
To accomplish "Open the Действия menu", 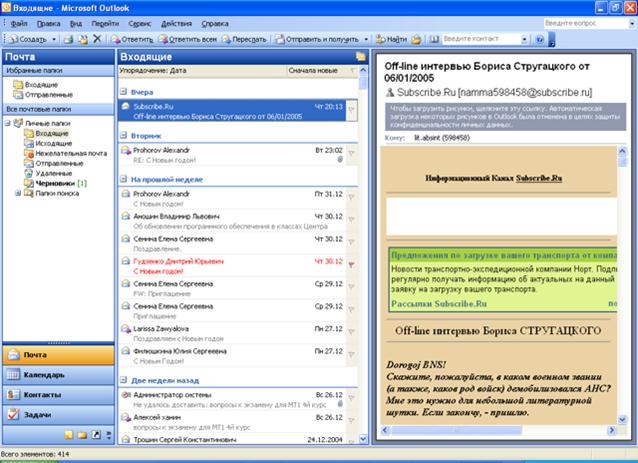I will coord(176,24).
